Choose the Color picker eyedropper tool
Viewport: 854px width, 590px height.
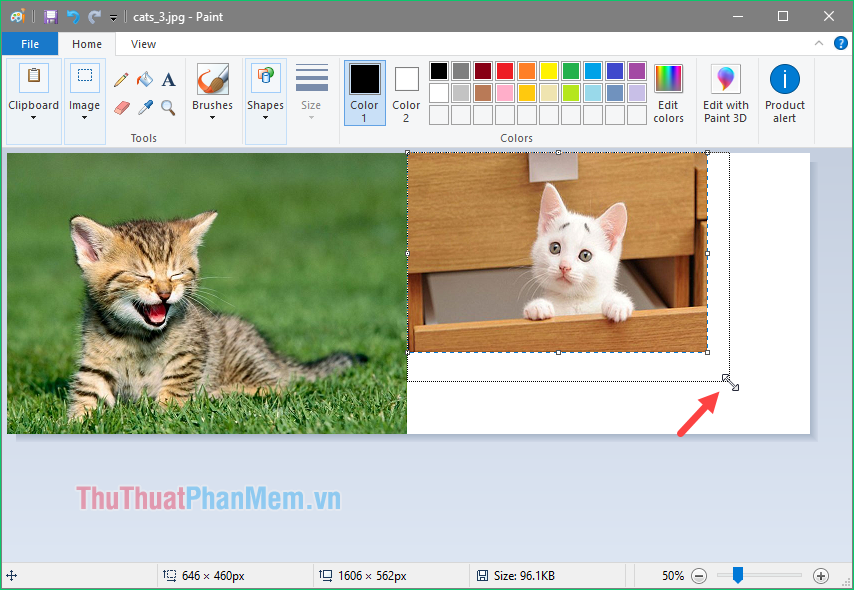pyautogui.click(x=145, y=108)
